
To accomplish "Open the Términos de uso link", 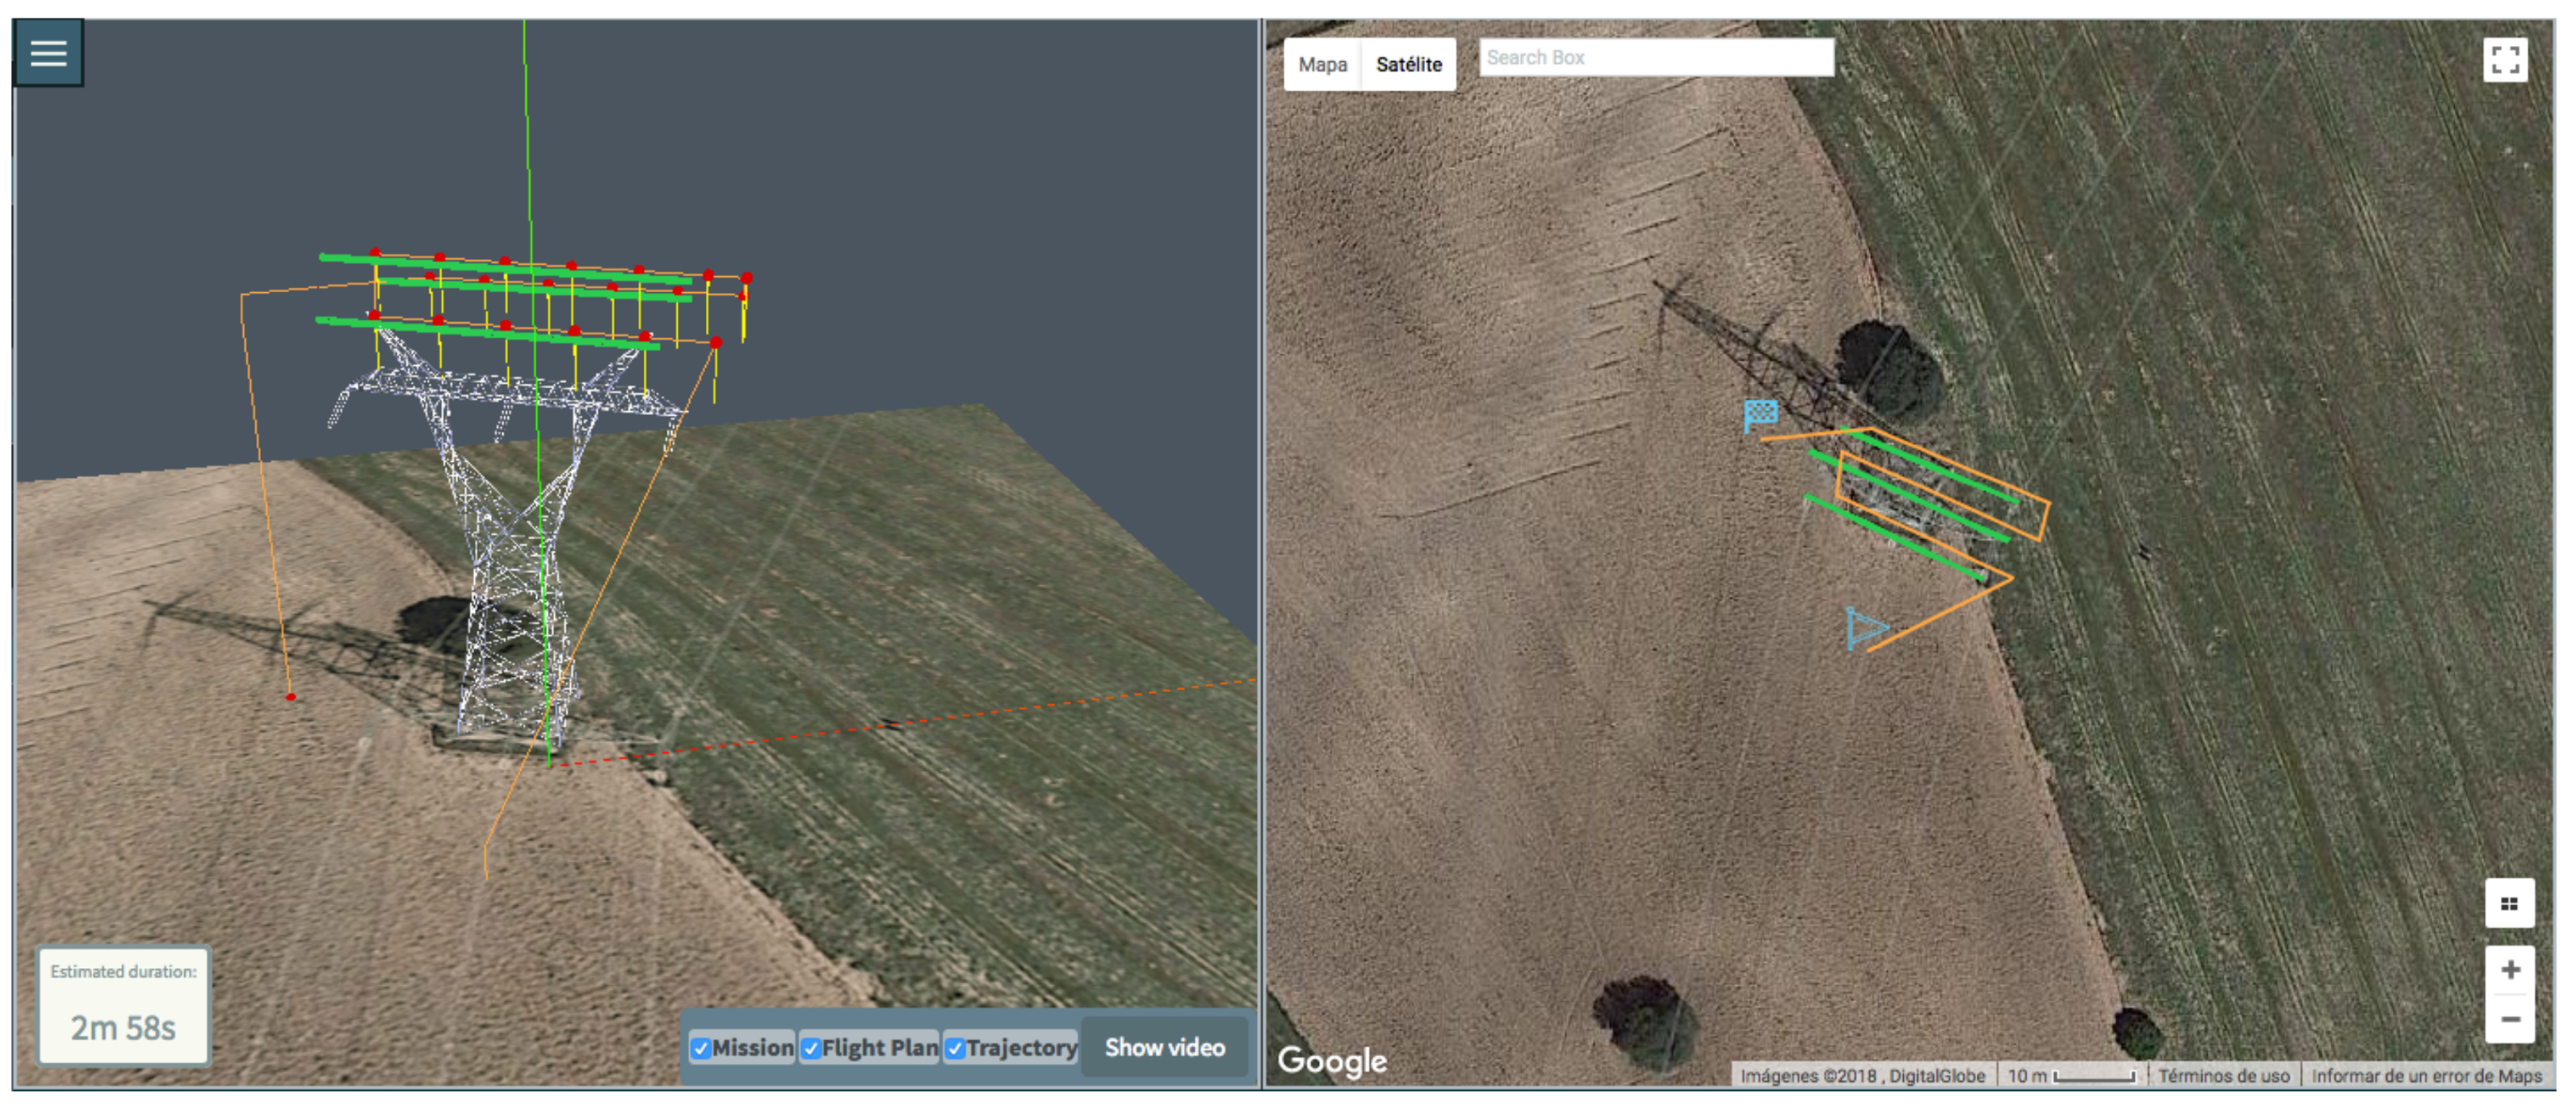I will [x=2223, y=1076].
